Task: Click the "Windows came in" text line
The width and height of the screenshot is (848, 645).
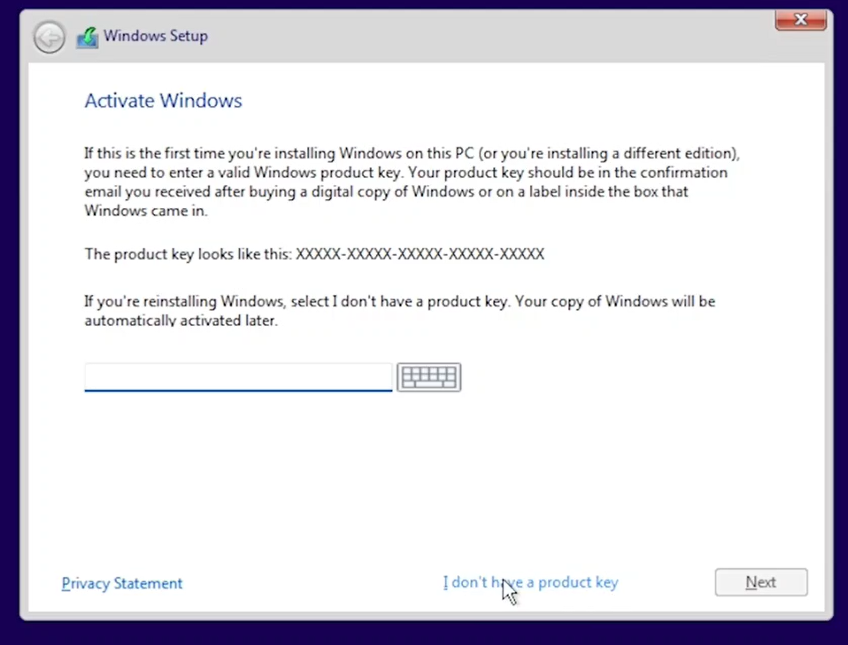Action: click(144, 211)
